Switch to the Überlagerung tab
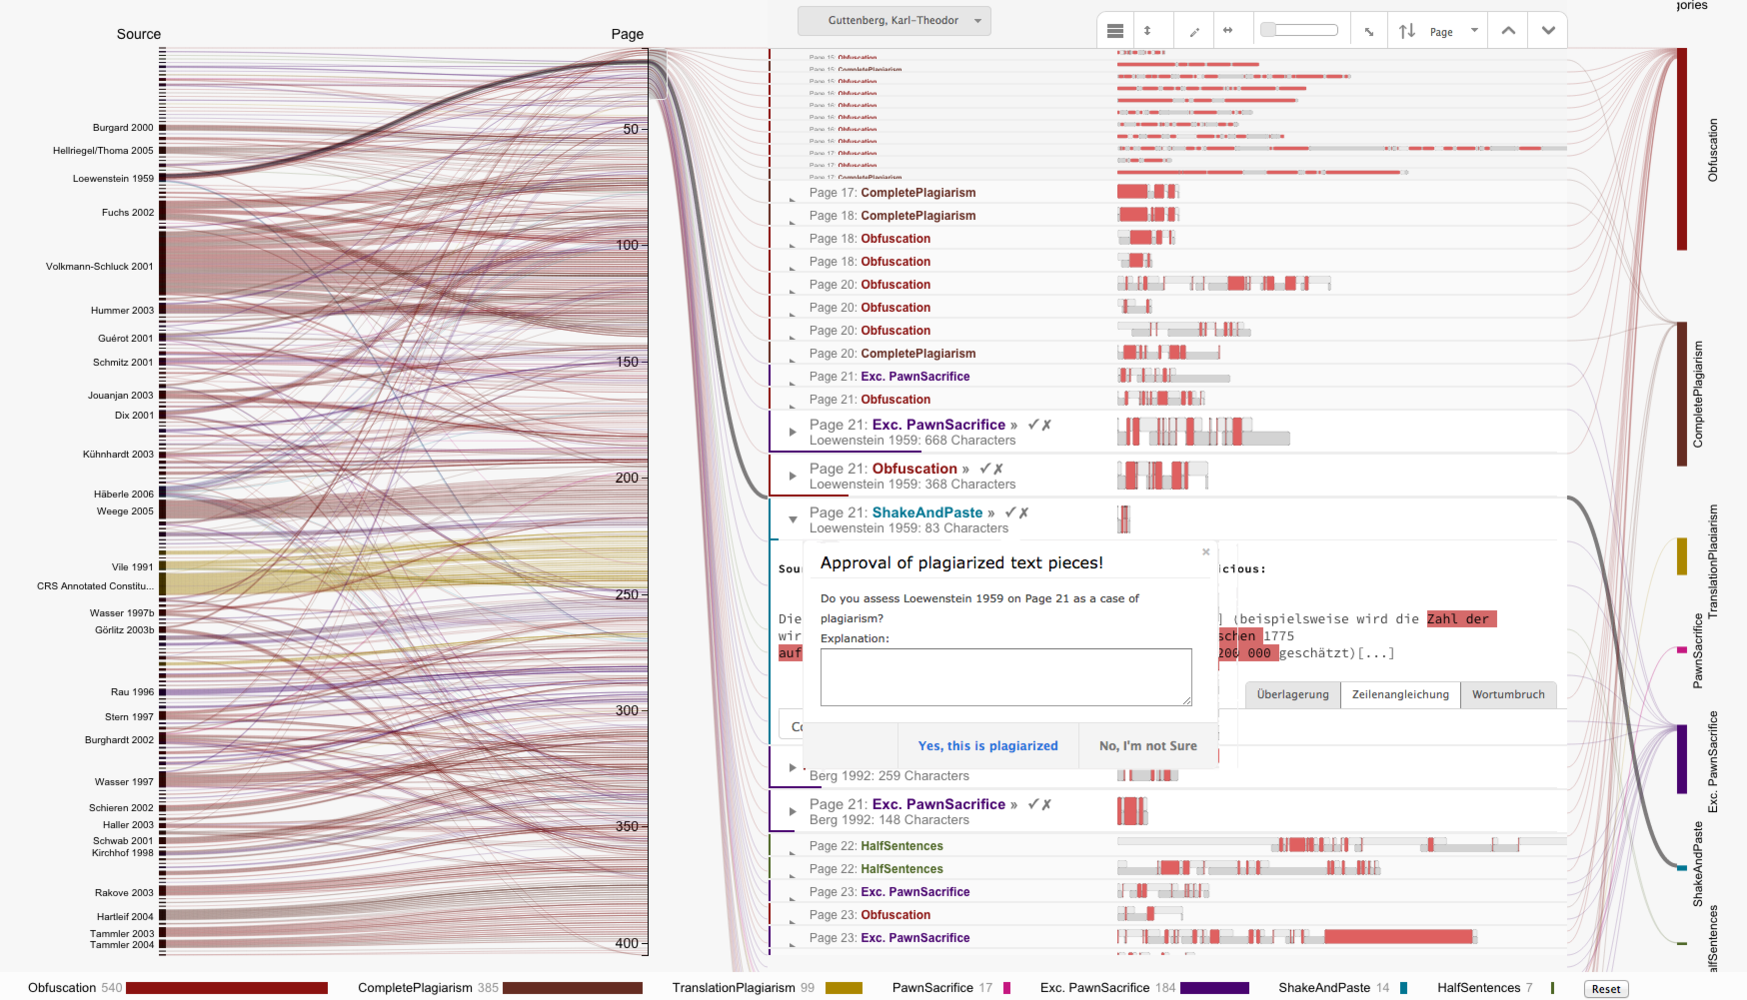Image resolution: width=1747 pixels, height=1000 pixels. (x=1292, y=694)
